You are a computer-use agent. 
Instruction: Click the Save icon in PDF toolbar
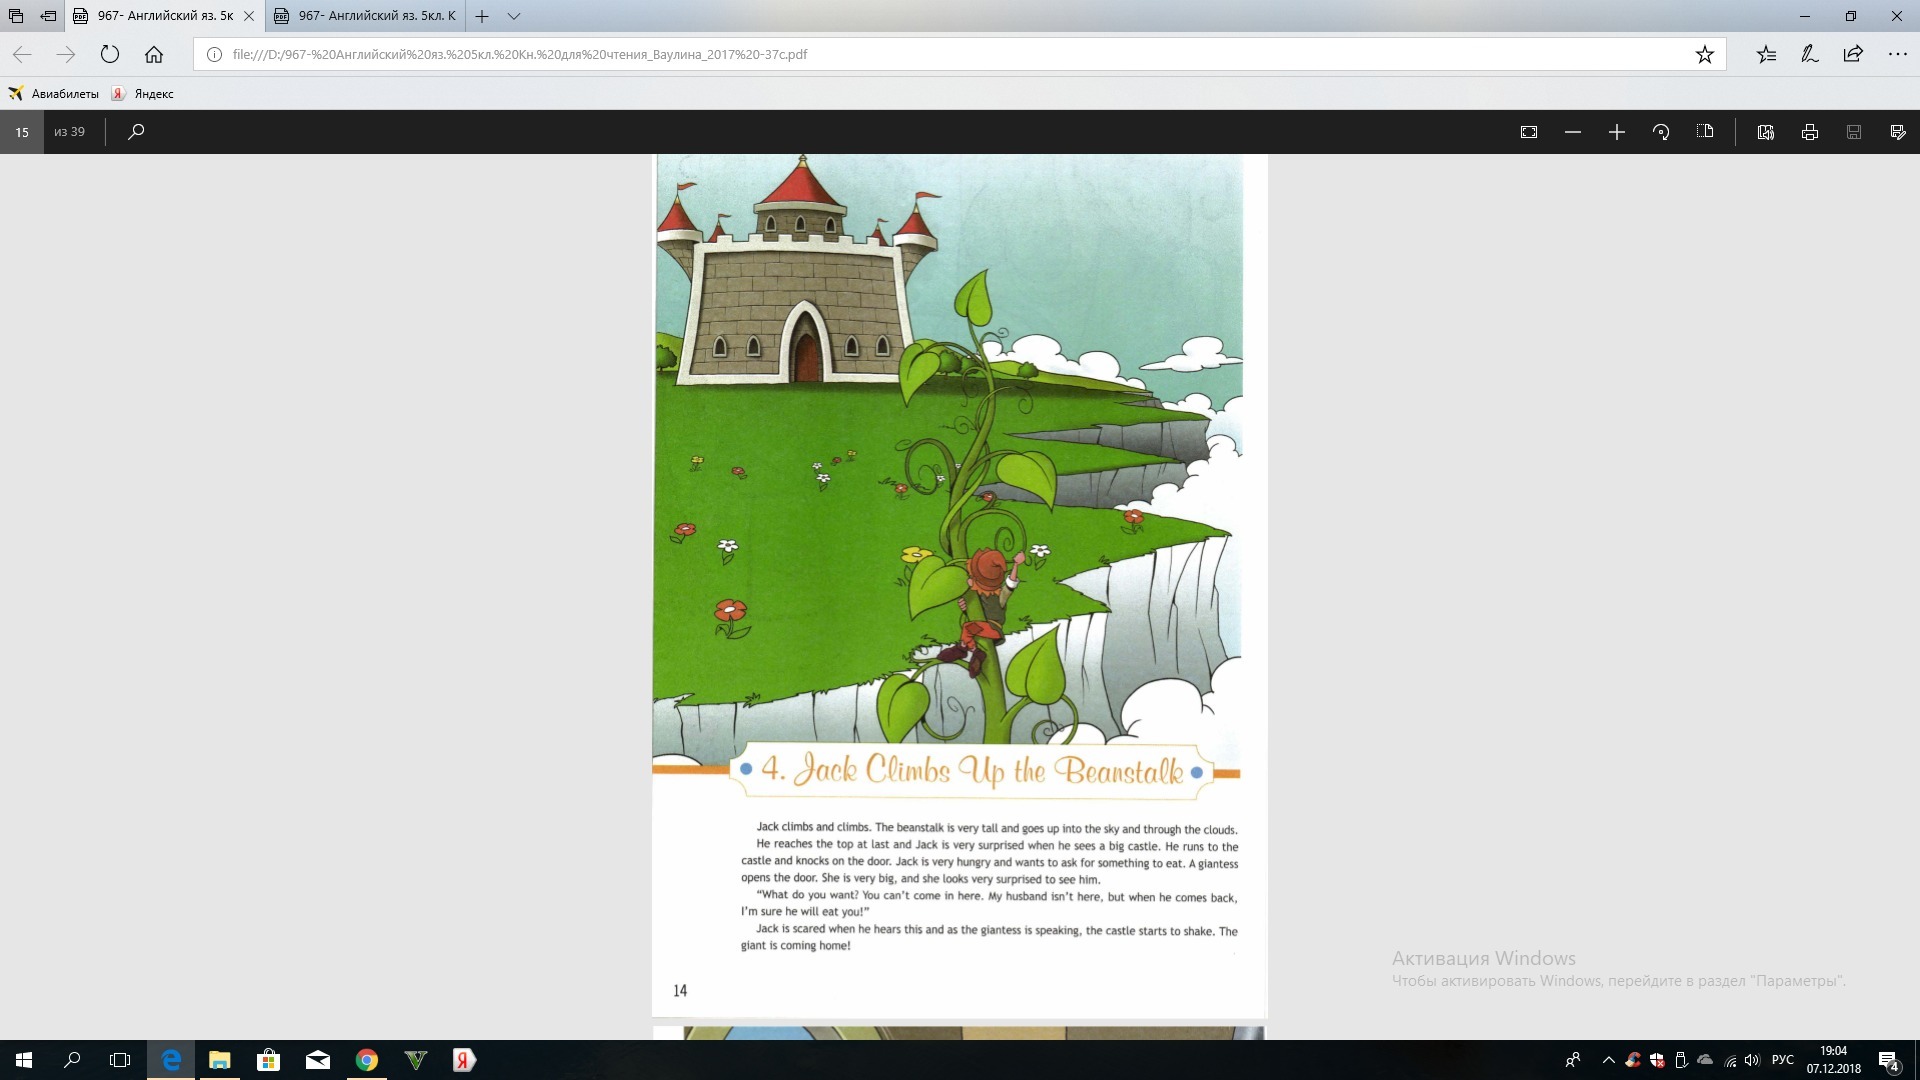coord(1854,132)
